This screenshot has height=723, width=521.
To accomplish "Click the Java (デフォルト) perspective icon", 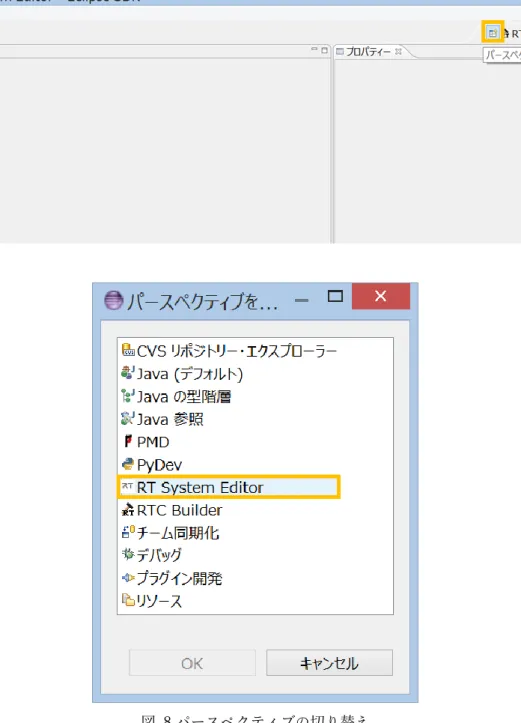I will [x=128, y=373].
